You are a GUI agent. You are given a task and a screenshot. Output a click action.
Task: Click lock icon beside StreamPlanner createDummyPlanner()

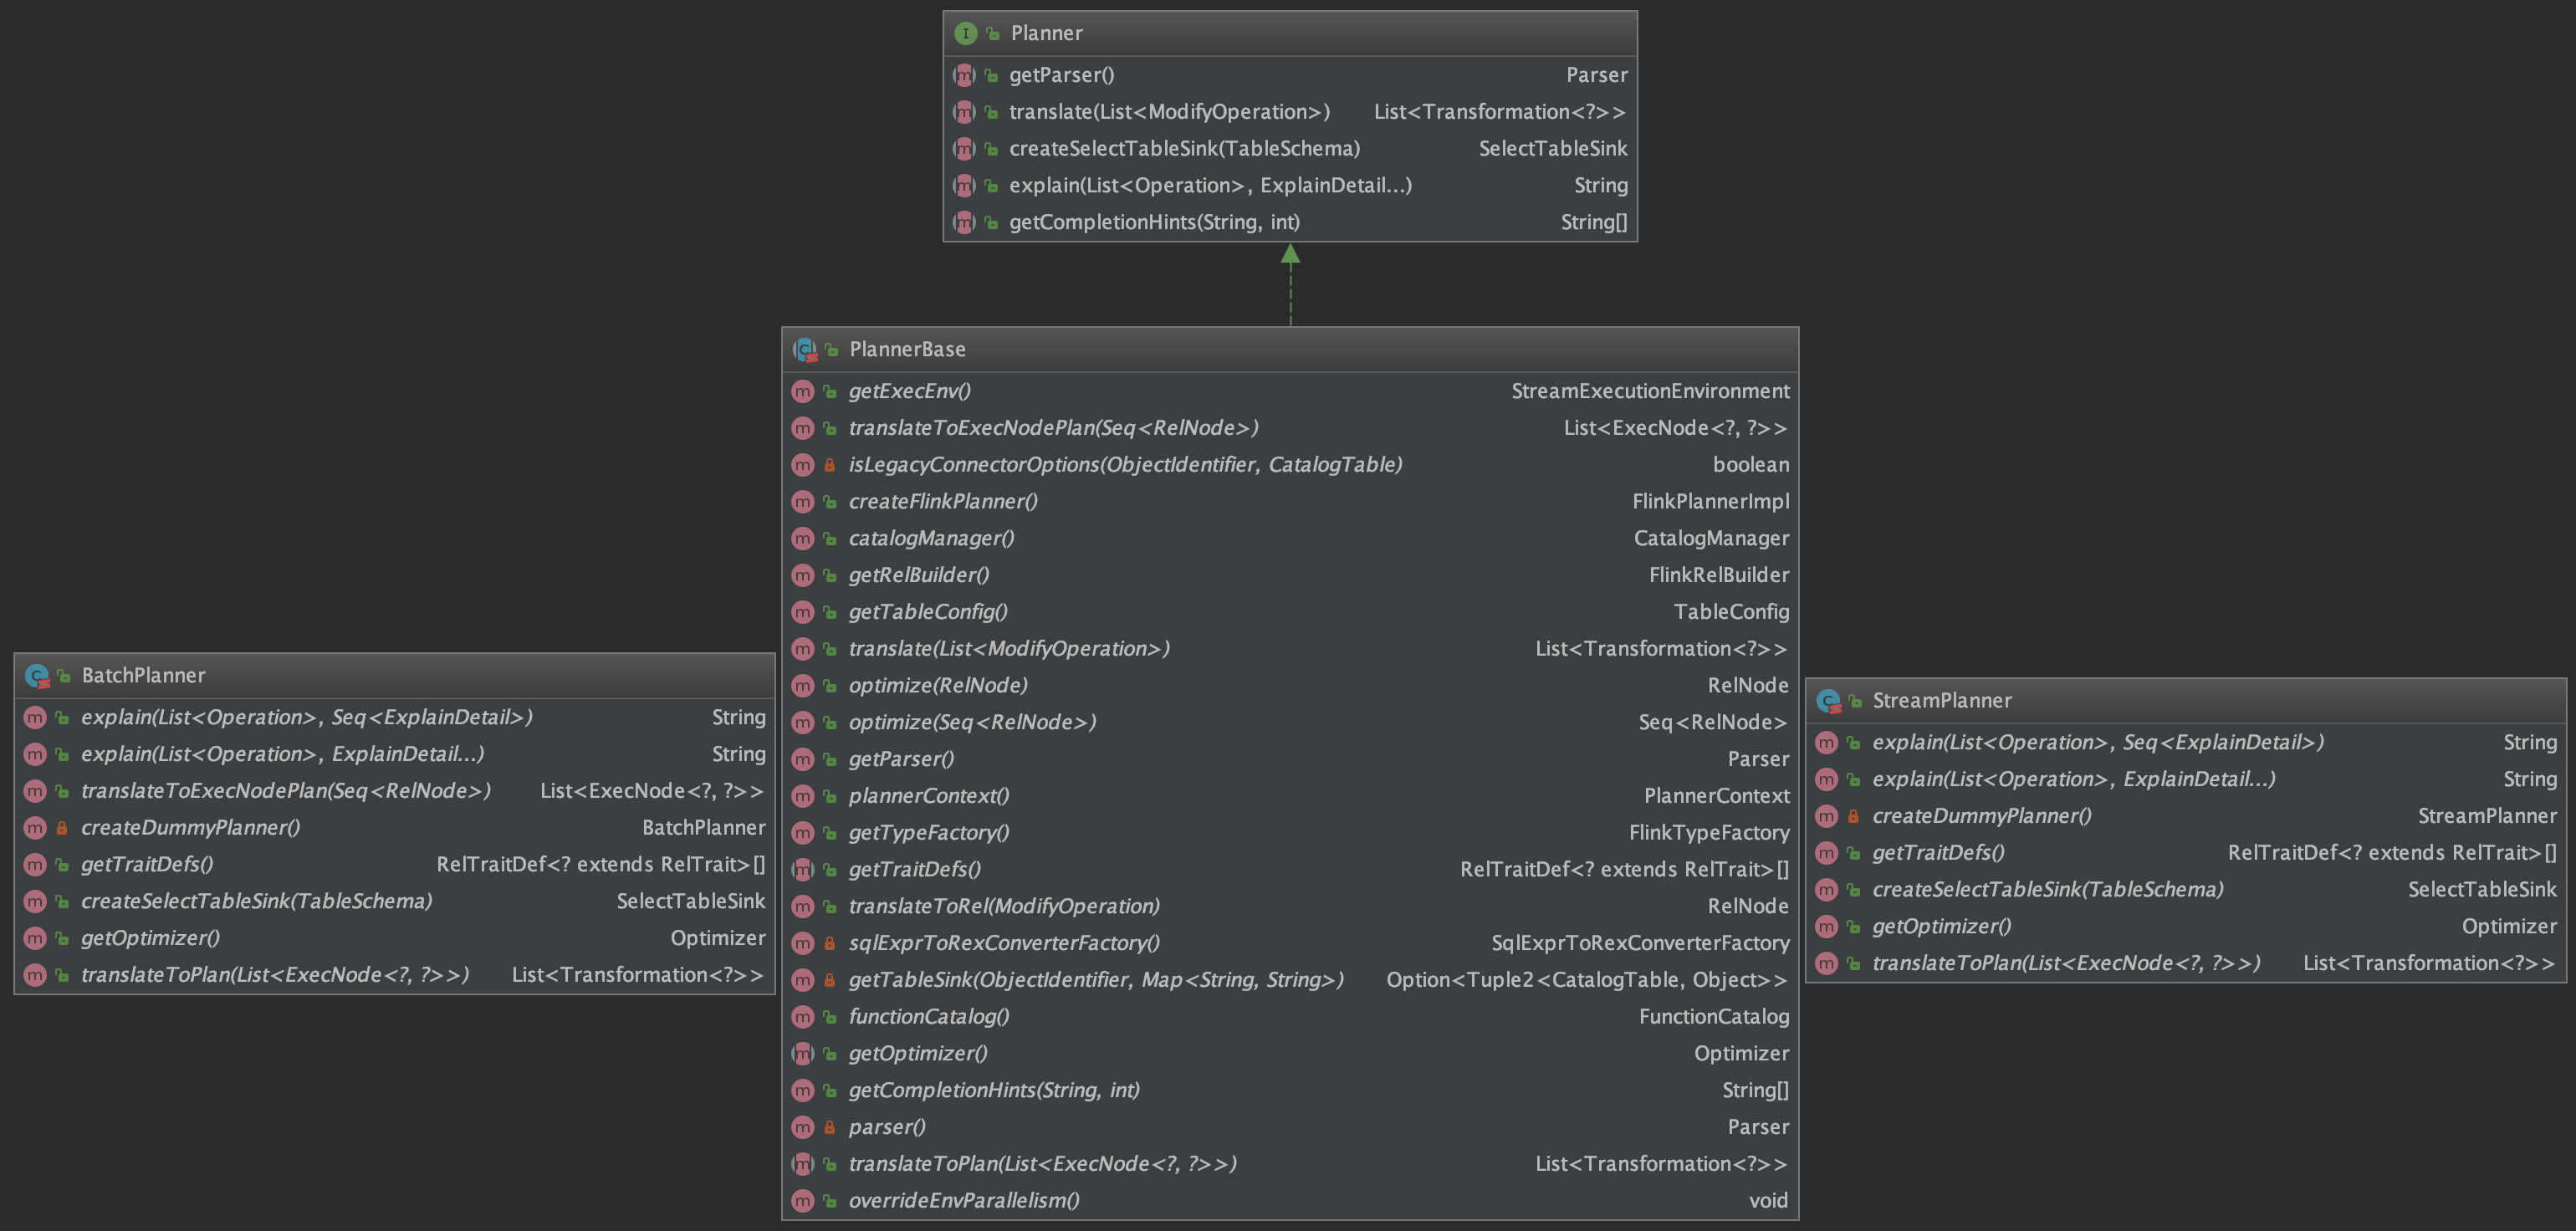(1853, 816)
